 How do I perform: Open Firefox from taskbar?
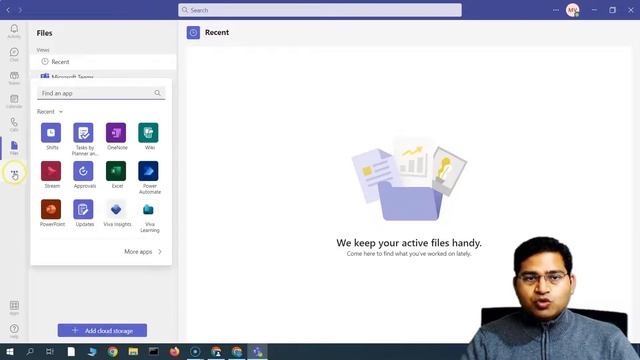(x=175, y=352)
